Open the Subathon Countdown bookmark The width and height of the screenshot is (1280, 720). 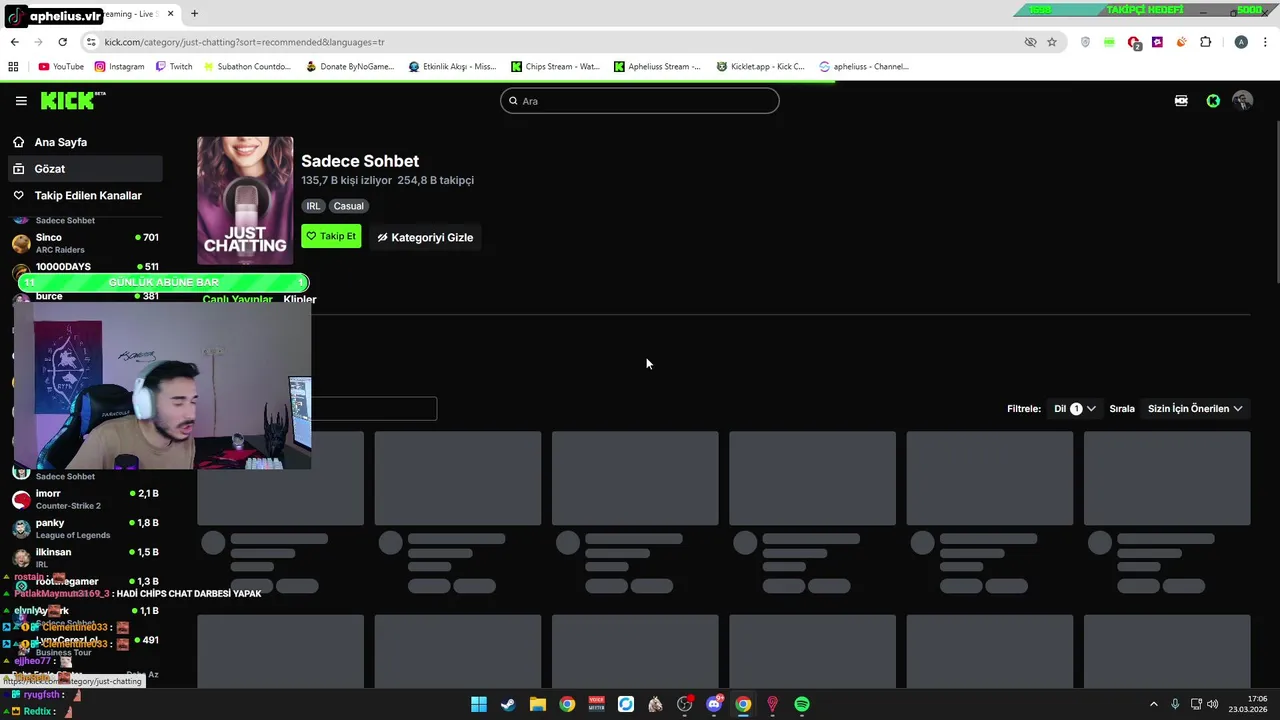(247, 67)
